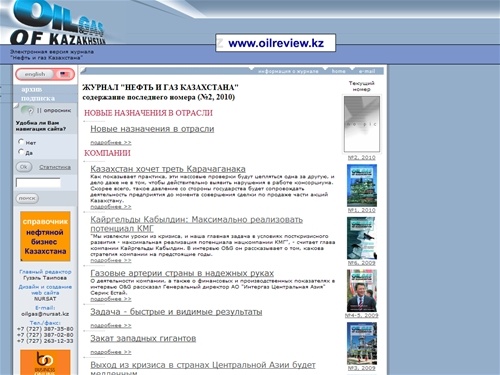Viewport: 500px width, 375px height.
Task: Click the Oil & Gas of Kazakhstan logo
Action: (57, 23)
